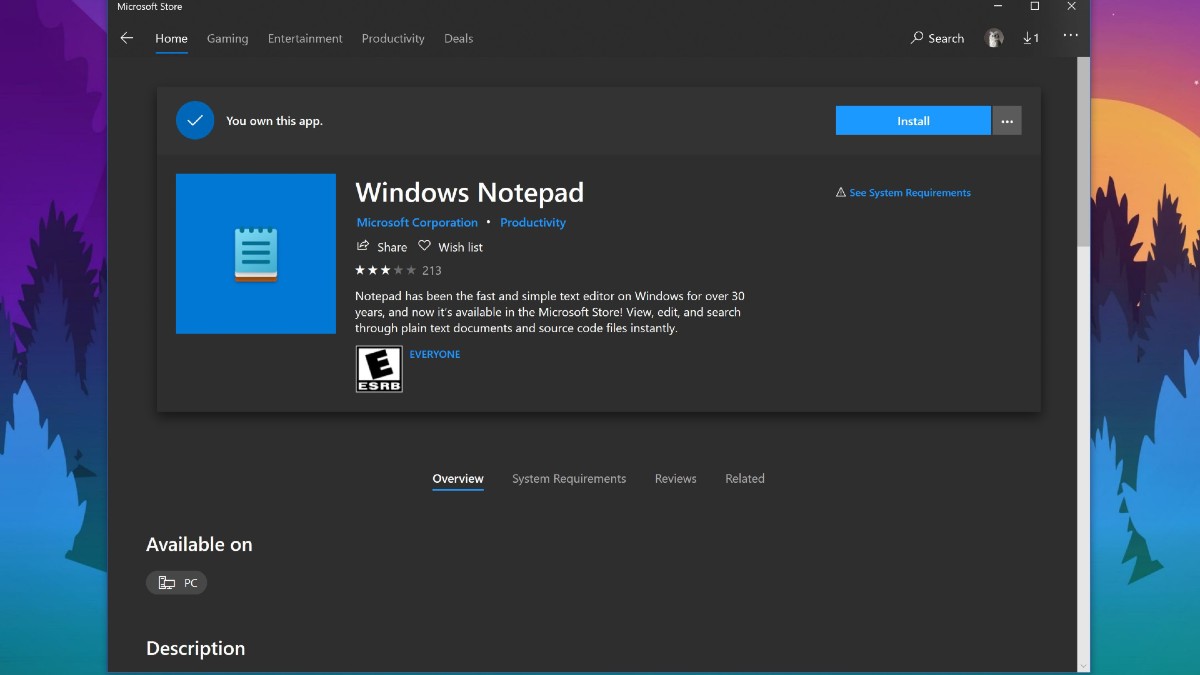This screenshot has height=675, width=1200.
Task: Click the star rating for the app
Action: 386,270
